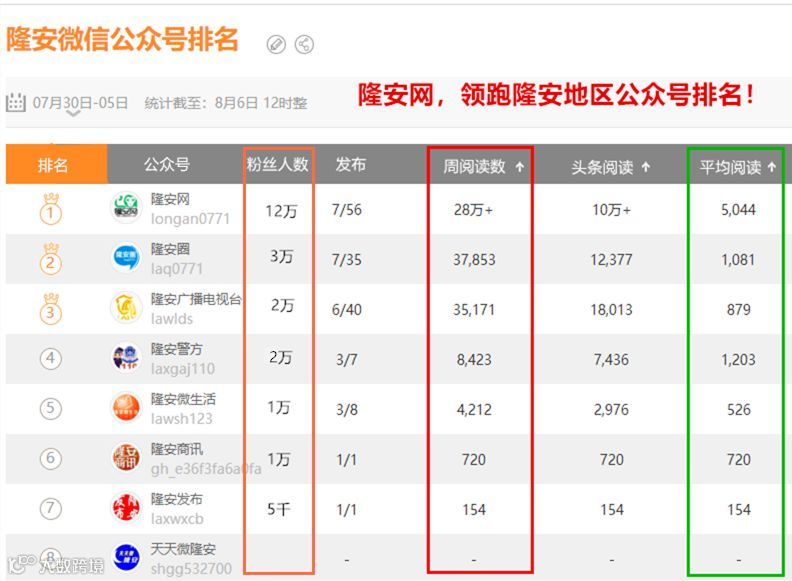This screenshot has height=581, width=792.
Task: Click the 隆安警方 account avatar
Action: point(126,357)
